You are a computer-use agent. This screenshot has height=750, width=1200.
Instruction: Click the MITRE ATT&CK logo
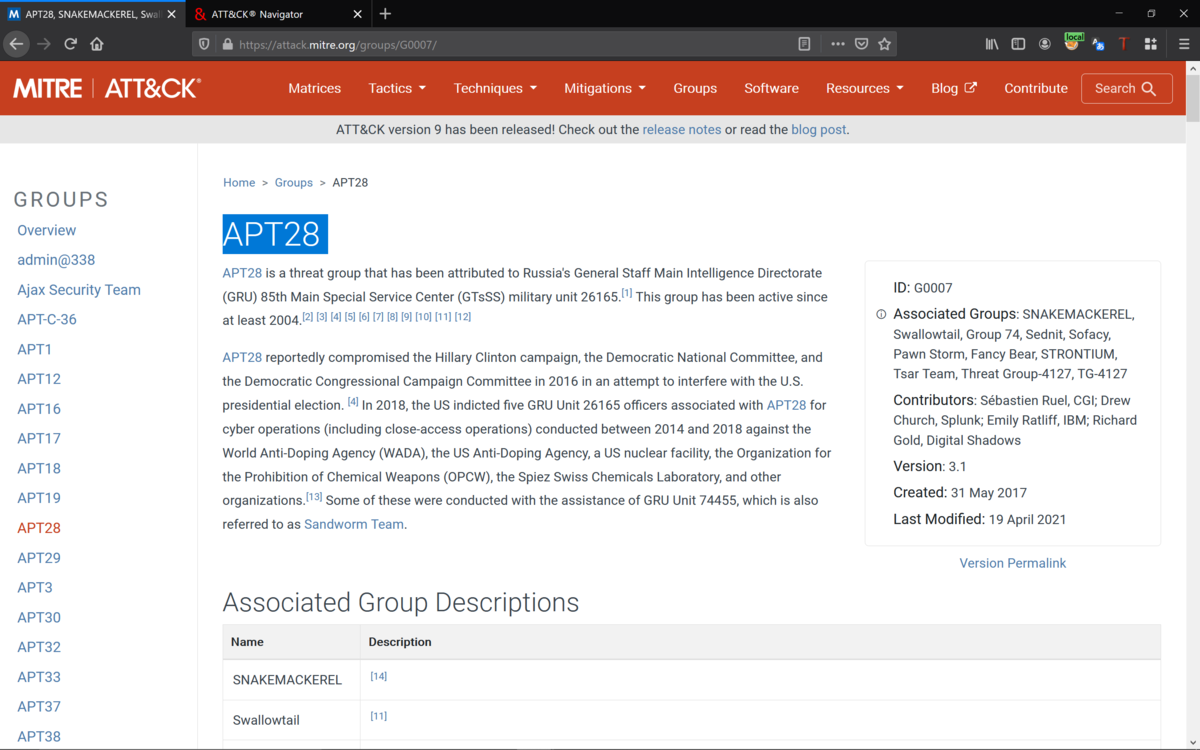point(107,88)
